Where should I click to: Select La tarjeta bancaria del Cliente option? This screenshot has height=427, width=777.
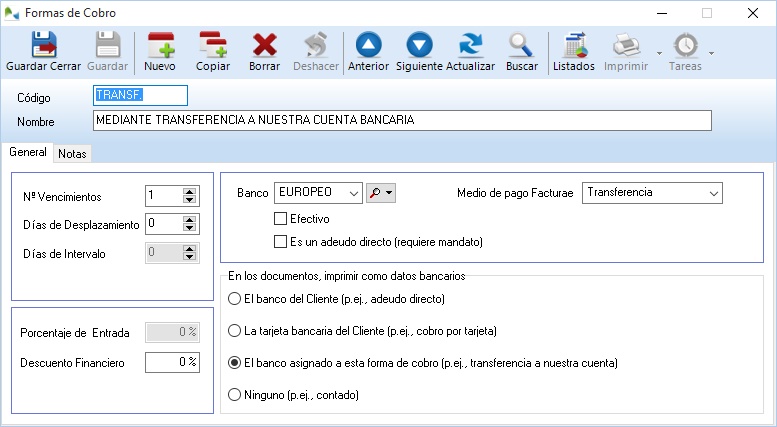tap(234, 331)
